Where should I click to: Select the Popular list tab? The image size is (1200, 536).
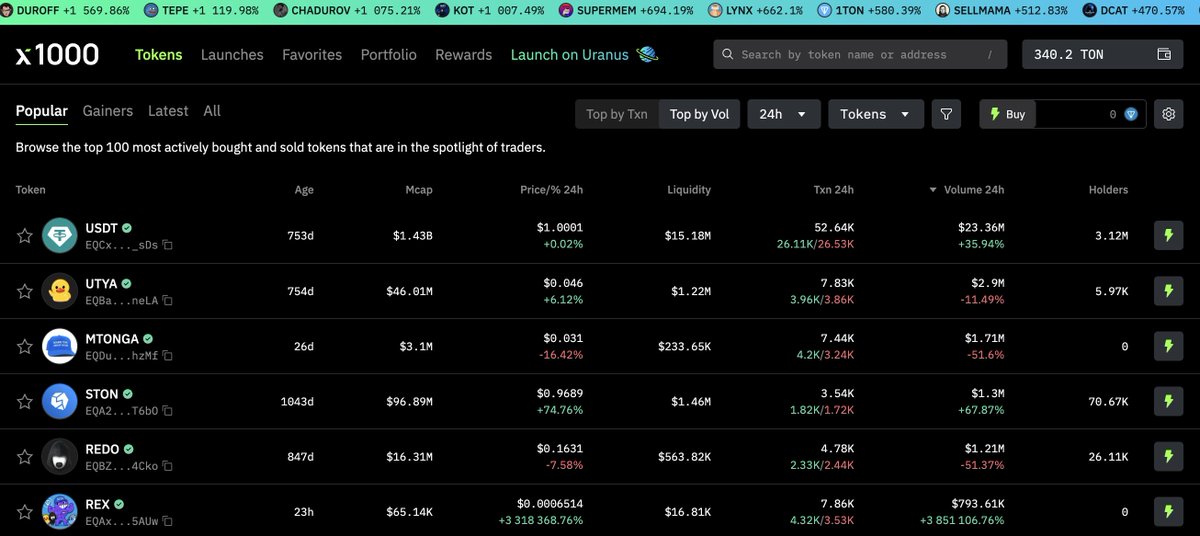click(x=42, y=111)
